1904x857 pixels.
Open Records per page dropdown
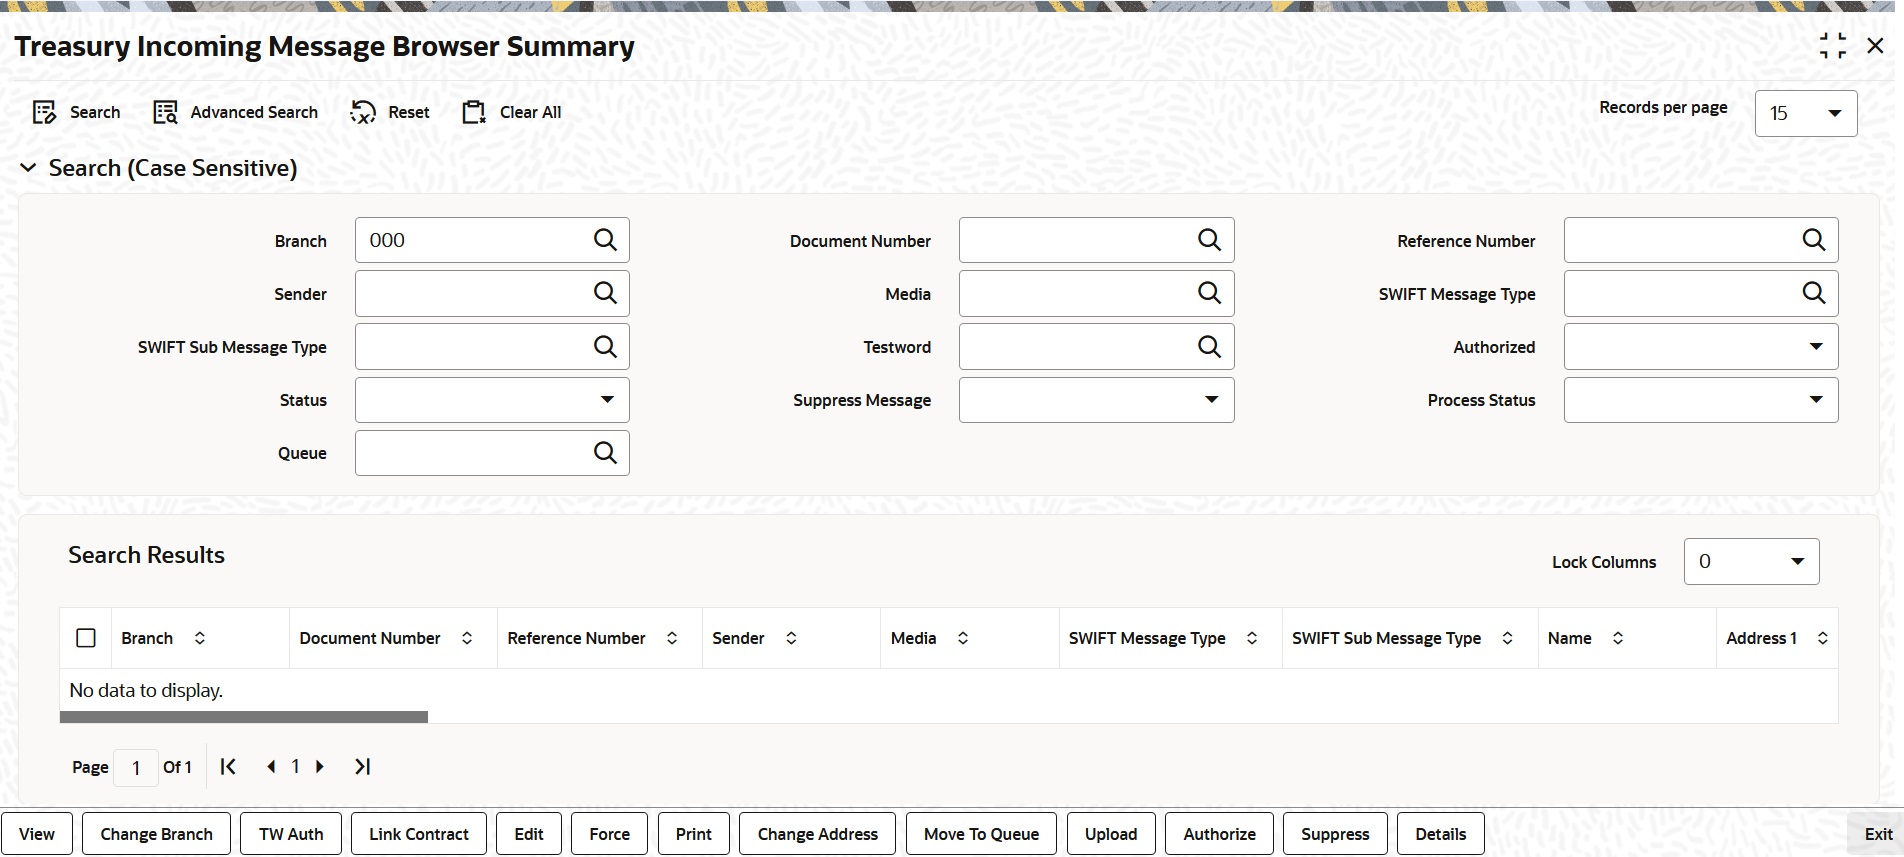[x=1806, y=113]
